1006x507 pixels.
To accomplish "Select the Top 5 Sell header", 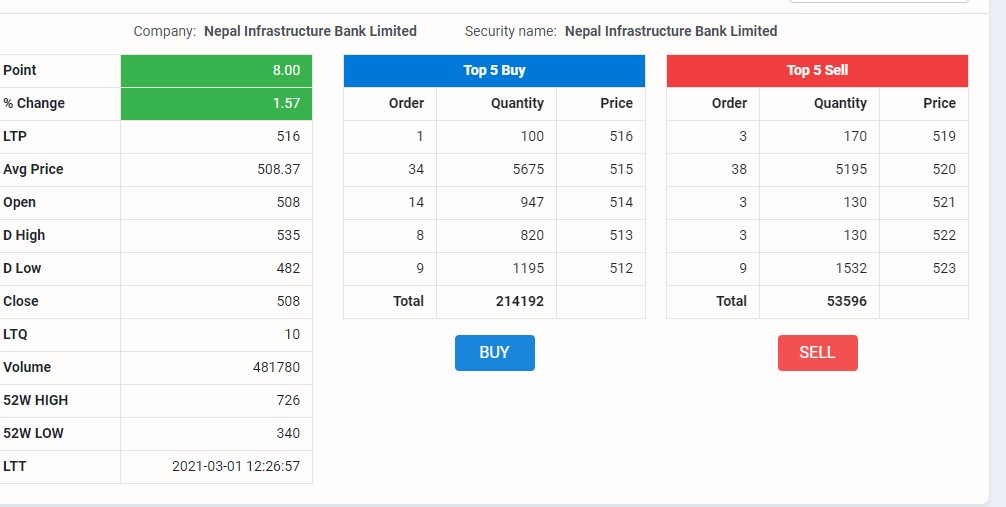I will click(817, 71).
